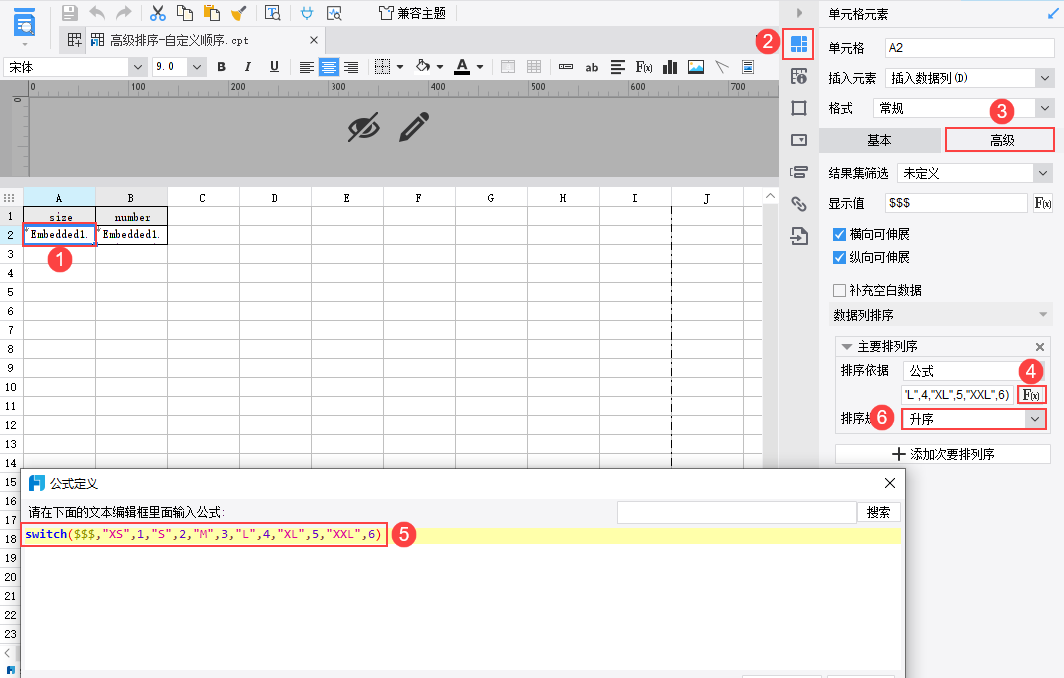Collapse the 主要排列序 group
The image size is (1064, 678).
tap(846, 346)
